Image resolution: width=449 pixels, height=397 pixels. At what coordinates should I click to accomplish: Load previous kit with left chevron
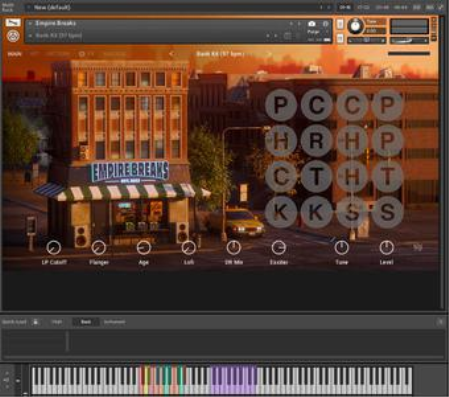click(x=171, y=54)
